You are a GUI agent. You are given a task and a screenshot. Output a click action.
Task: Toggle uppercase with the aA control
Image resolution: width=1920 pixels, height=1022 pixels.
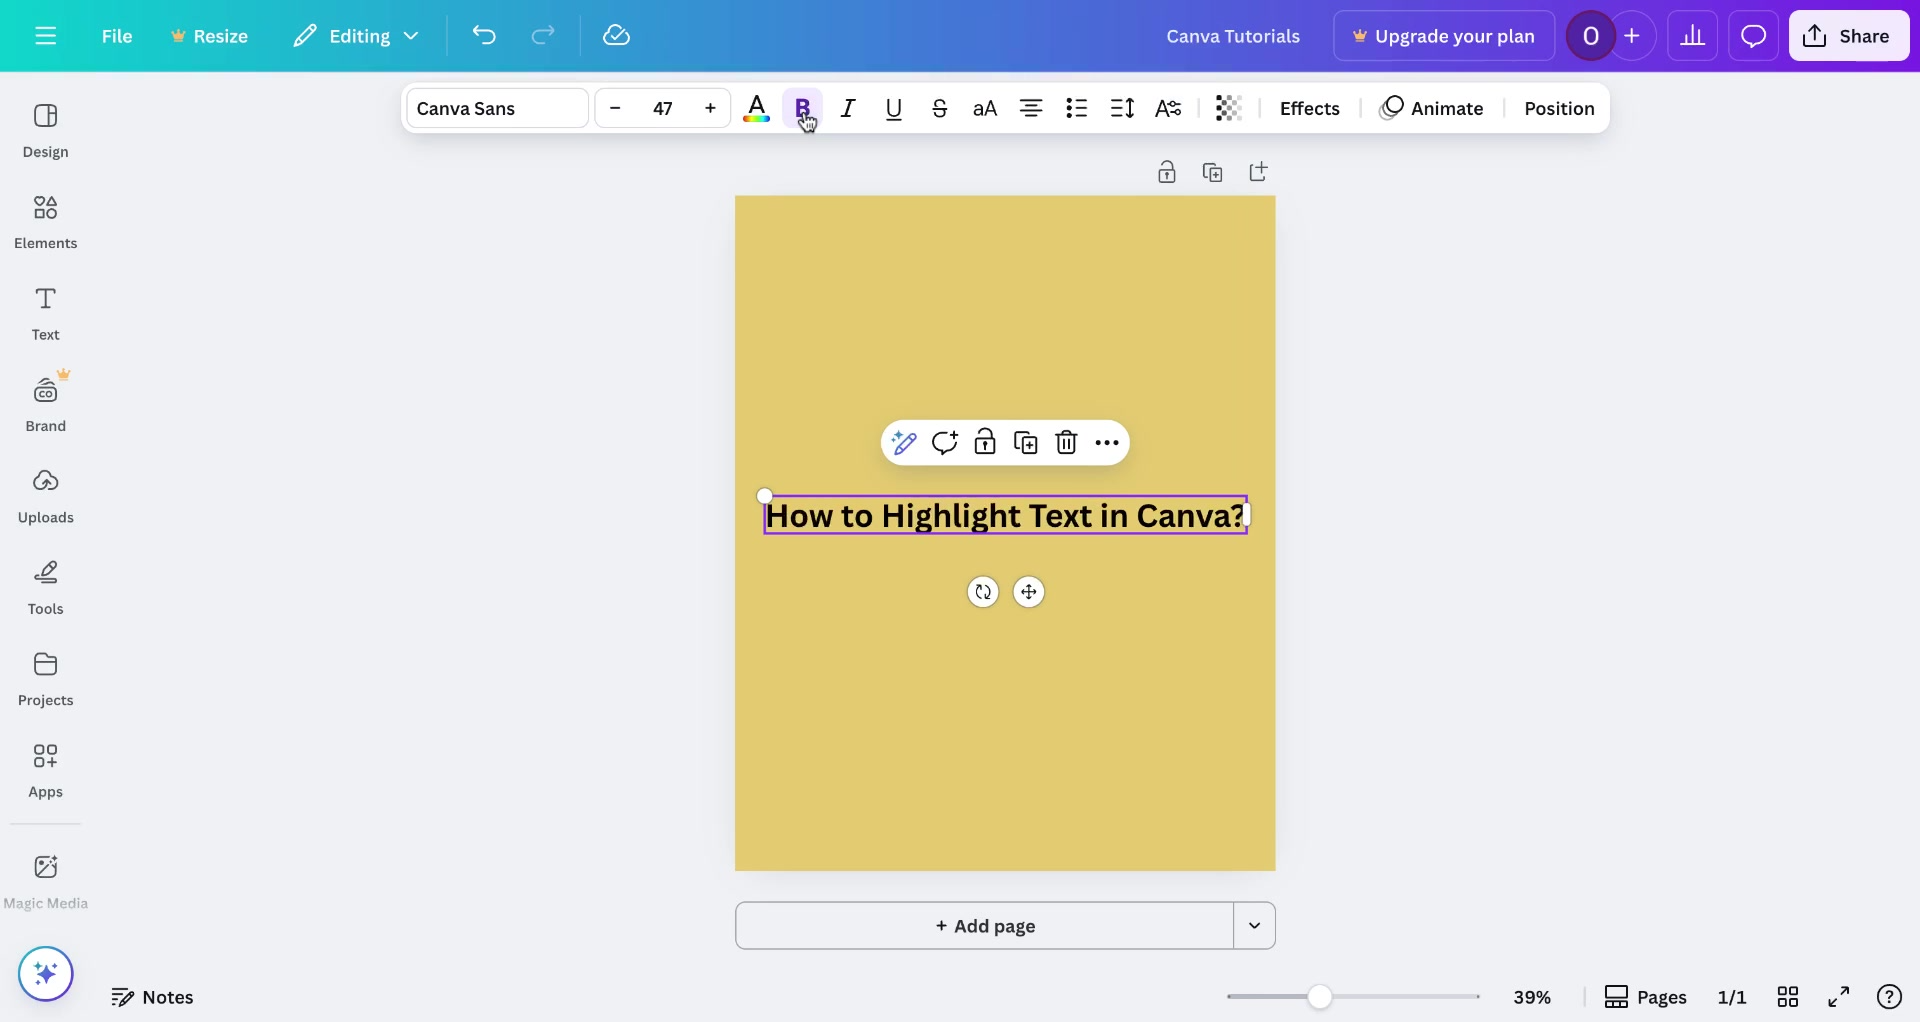coord(985,108)
